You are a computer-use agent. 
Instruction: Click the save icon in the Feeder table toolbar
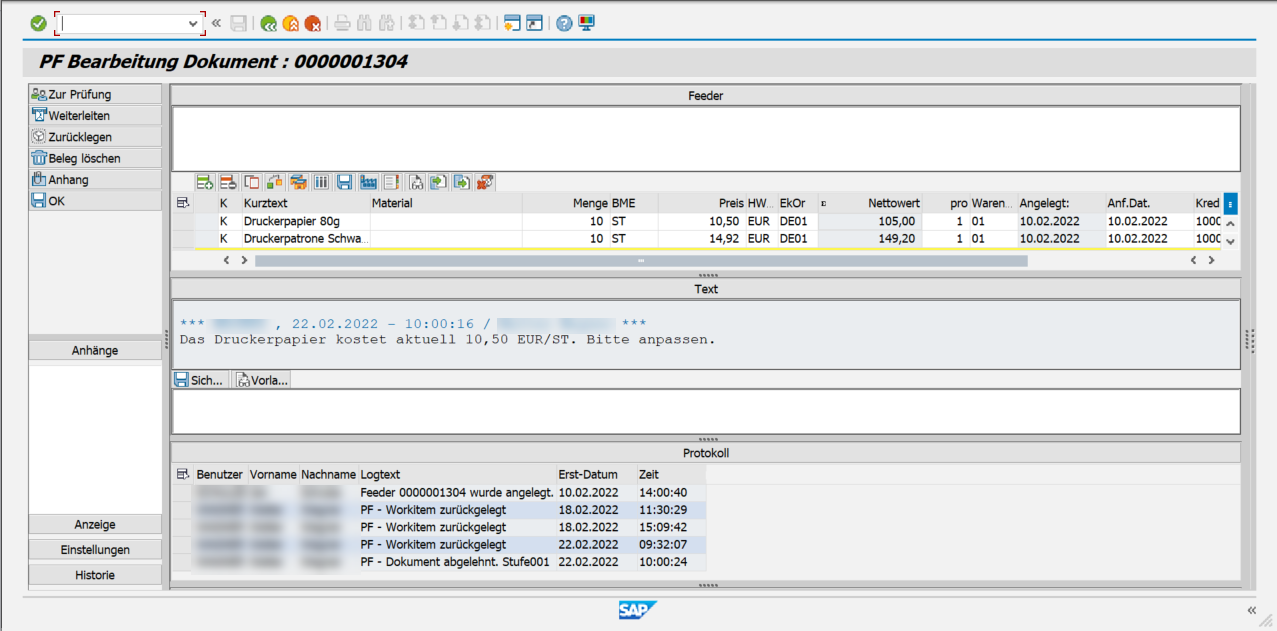[344, 181]
